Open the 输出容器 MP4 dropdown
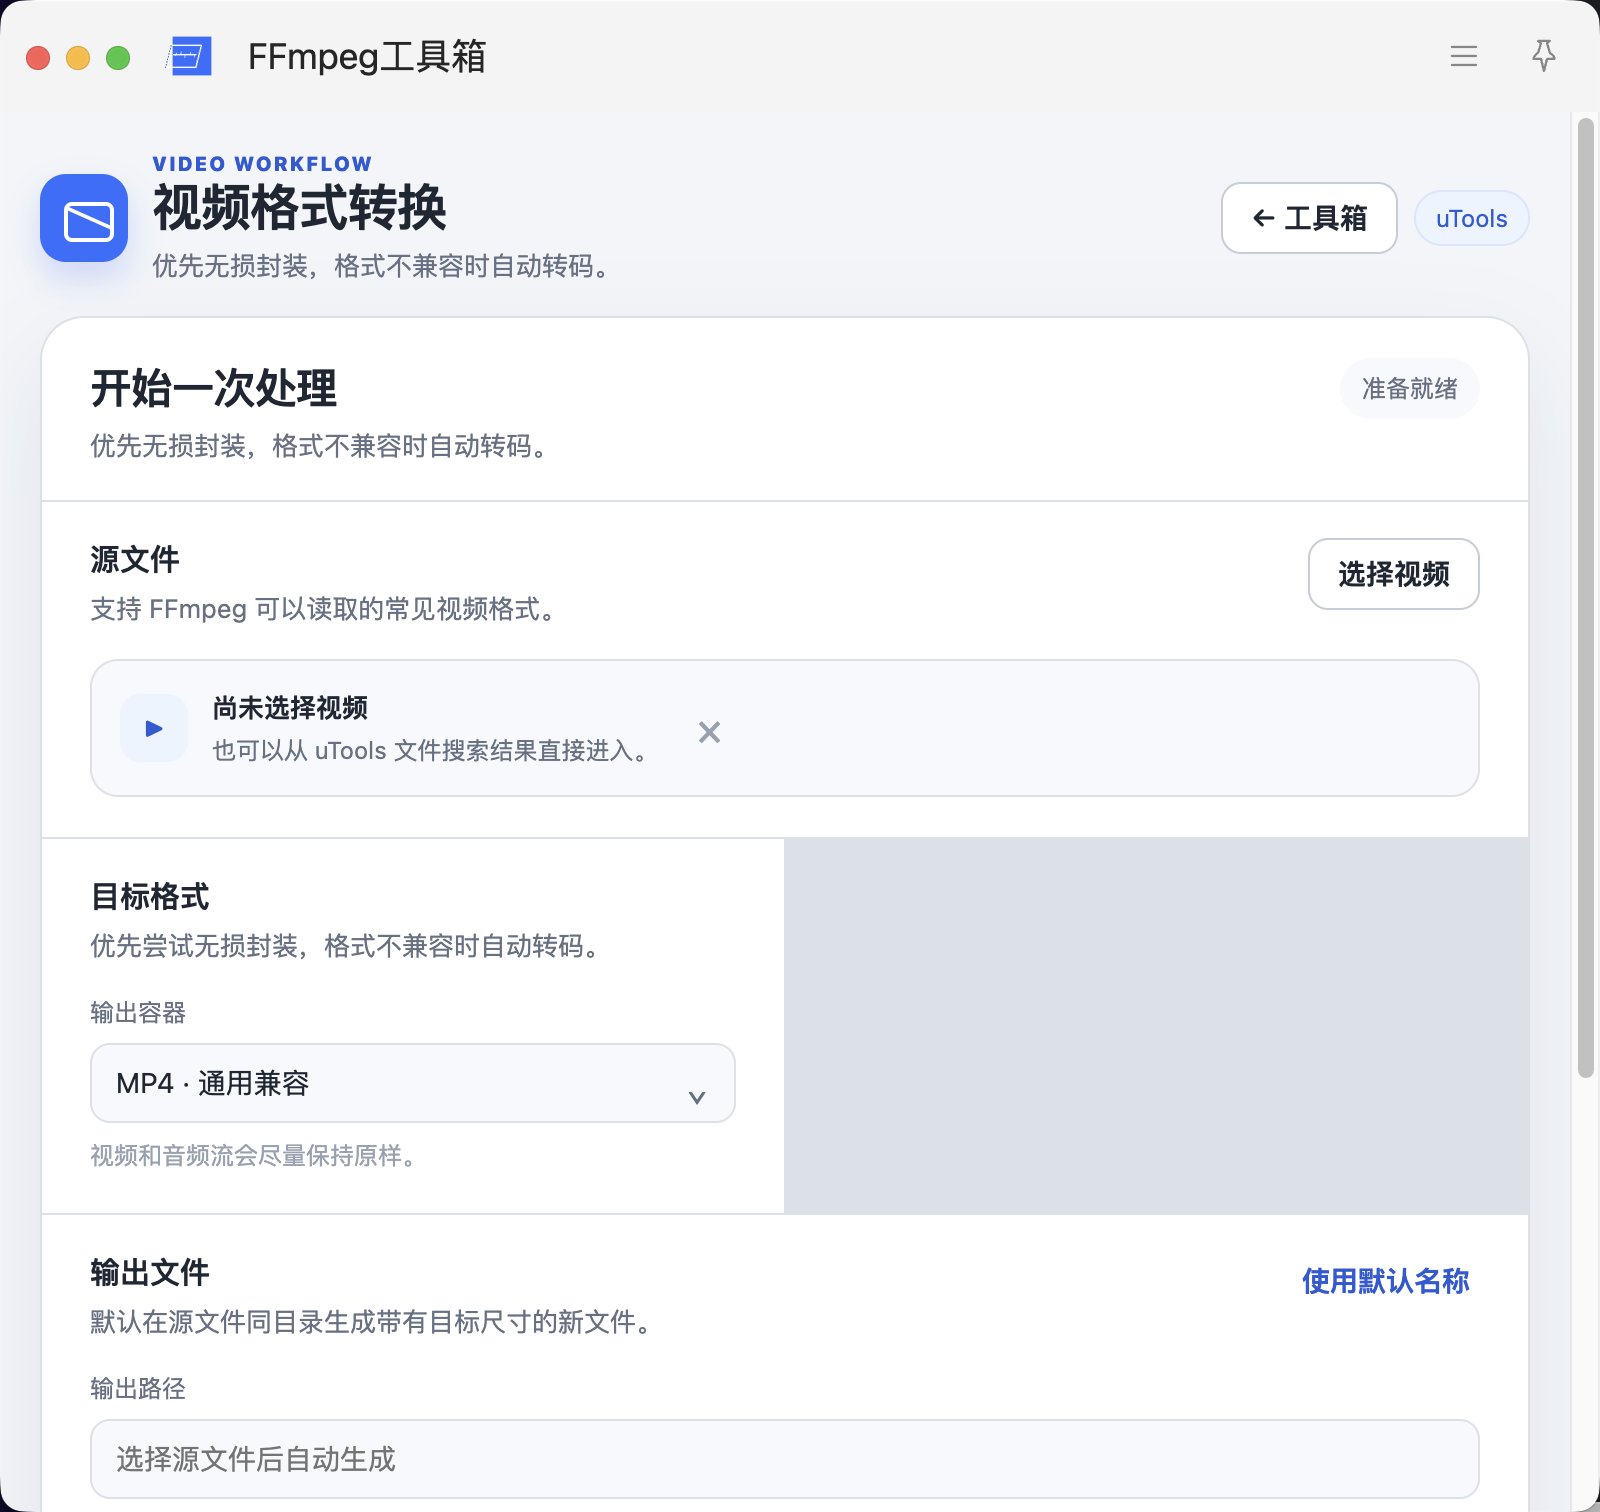1600x1512 pixels. point(413,1083)
